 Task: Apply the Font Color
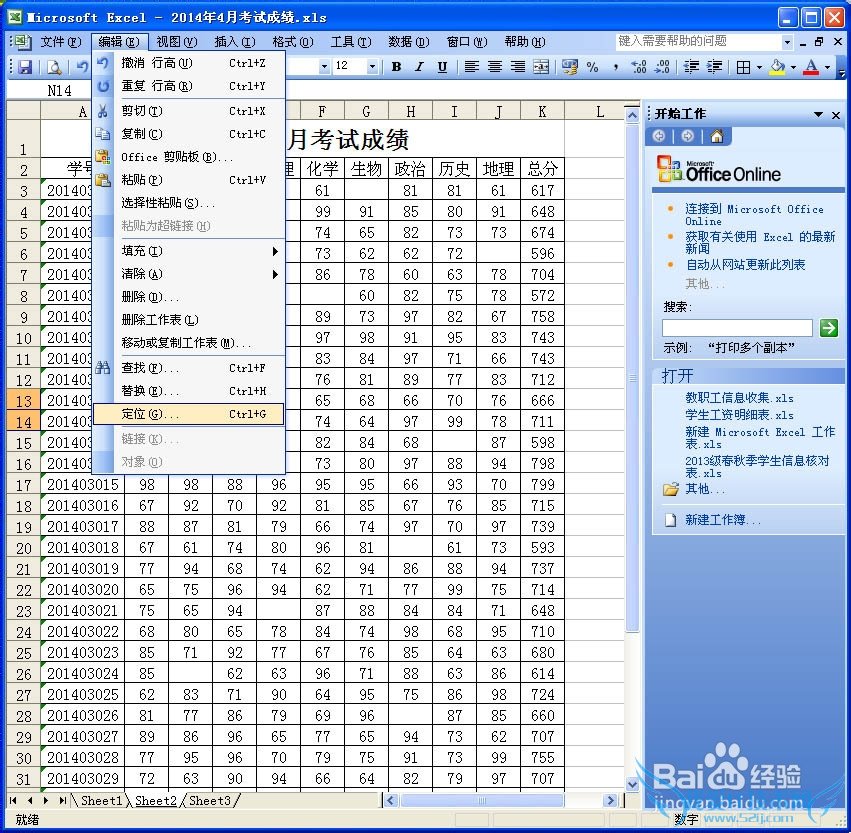click(811, 67)
